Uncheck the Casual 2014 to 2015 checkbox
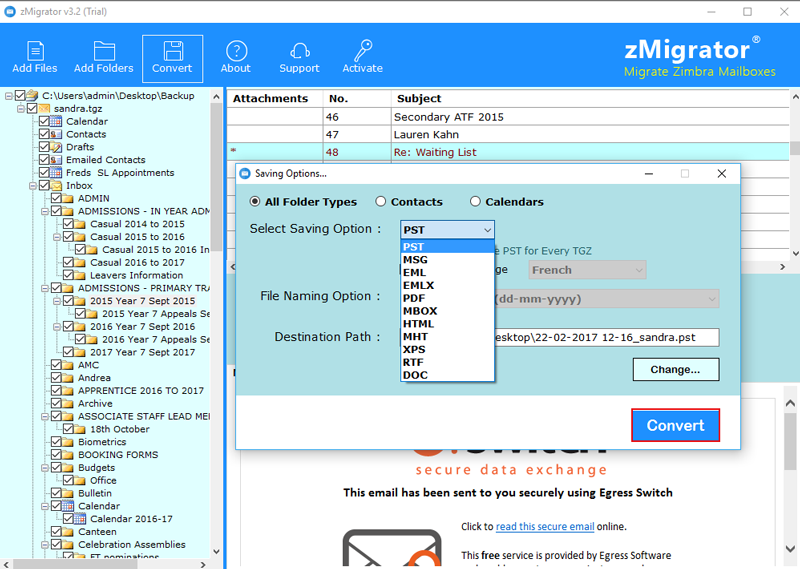Screen dimensions: 800x569 tap(68, 224)
